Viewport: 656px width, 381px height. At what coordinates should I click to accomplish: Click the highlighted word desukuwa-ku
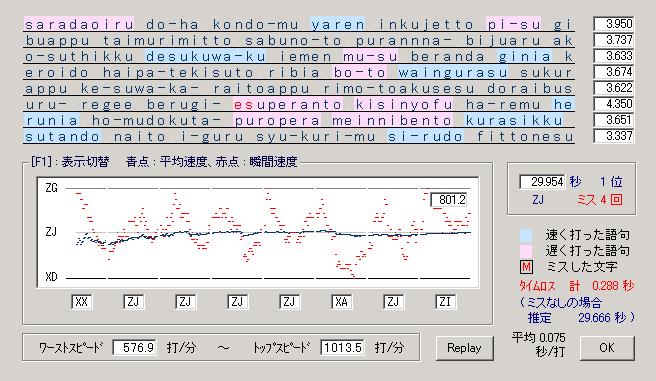(x=205, y=56)
